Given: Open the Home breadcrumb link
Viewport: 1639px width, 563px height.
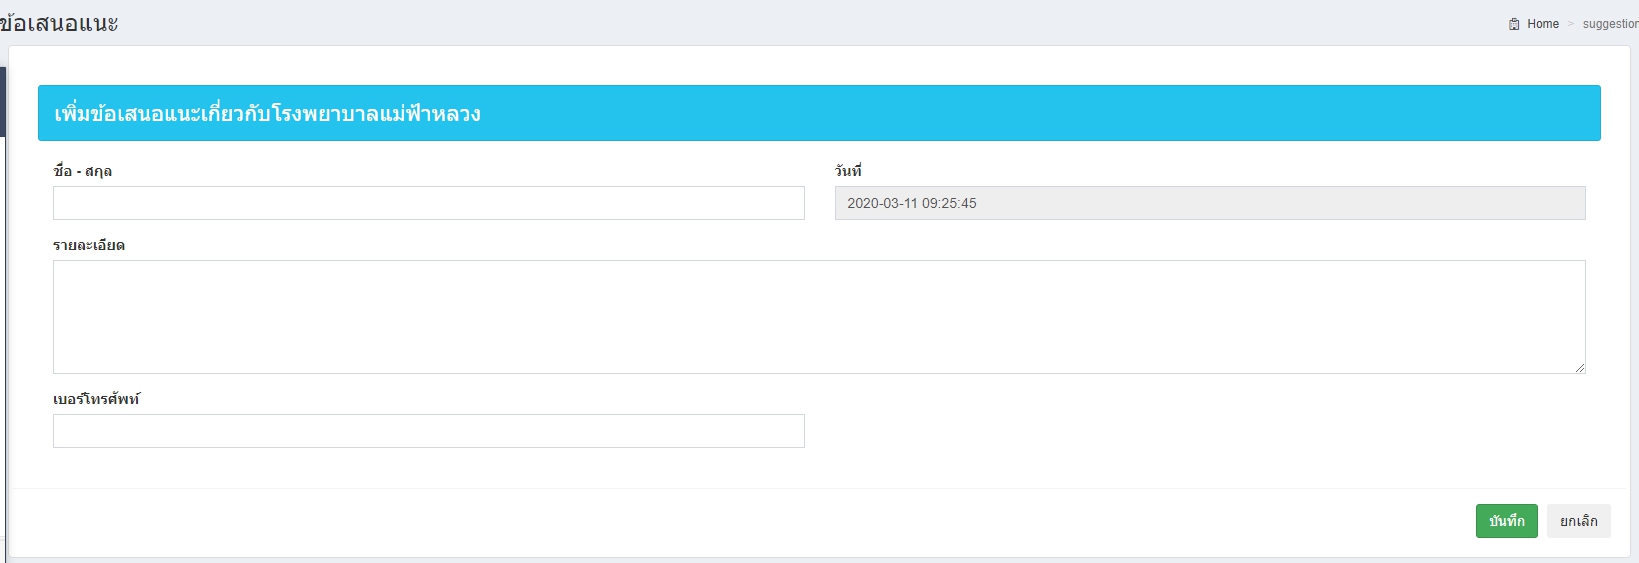Looking at the screenshot, I should coord(1542,24).
